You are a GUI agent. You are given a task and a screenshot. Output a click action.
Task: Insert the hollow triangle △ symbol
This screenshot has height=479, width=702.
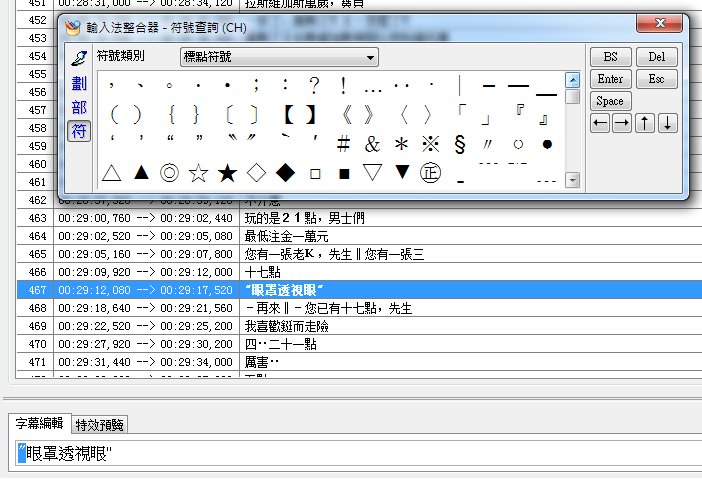(x=111, y=173)
